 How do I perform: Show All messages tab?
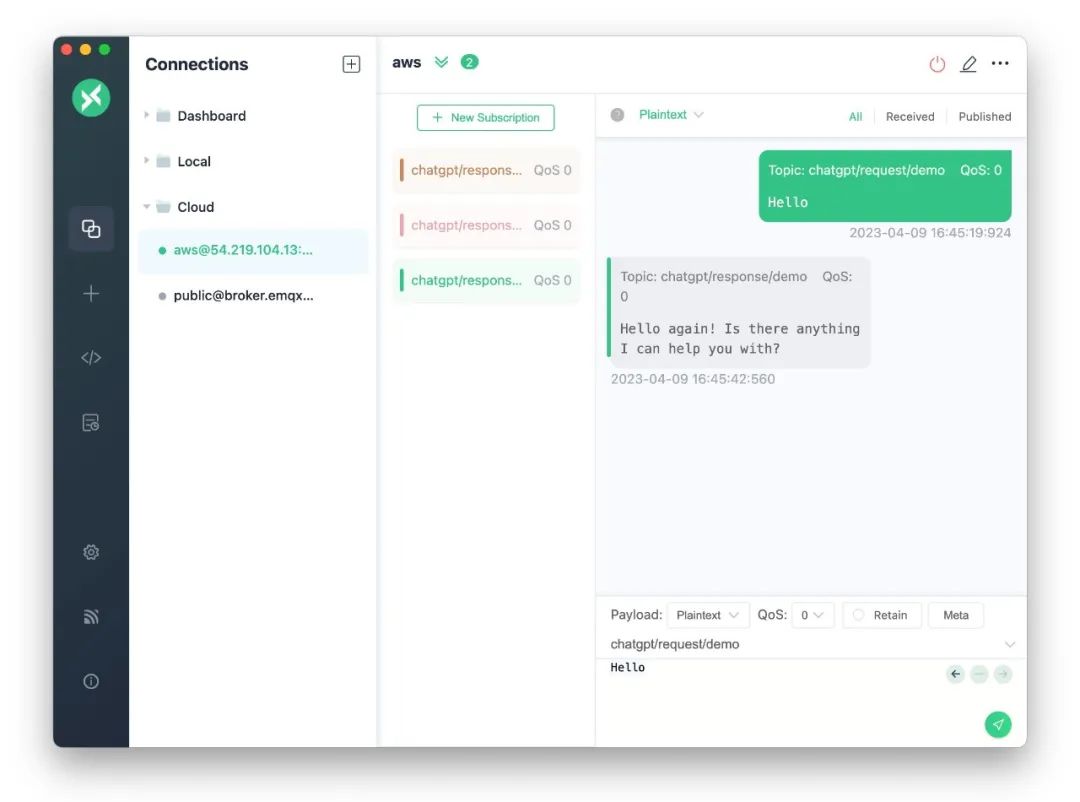[855, 116]
